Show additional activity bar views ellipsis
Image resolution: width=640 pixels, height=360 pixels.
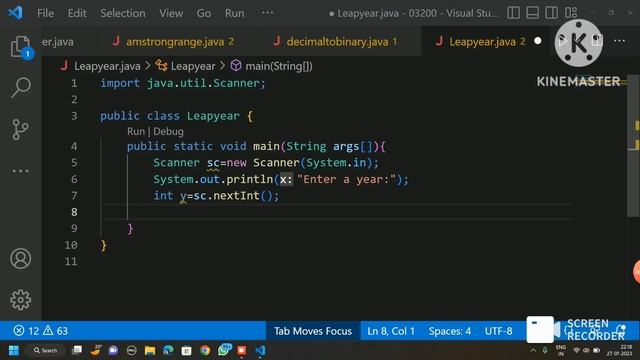click(20, 171)
